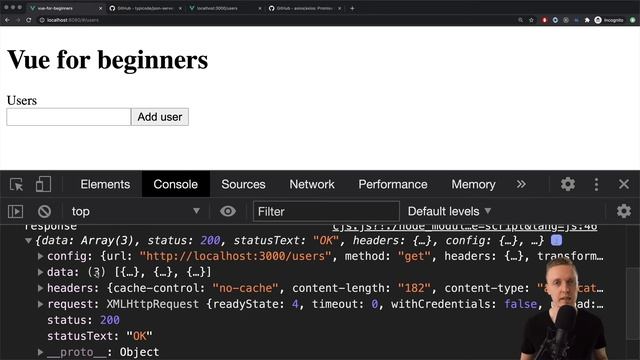Click the Vue for beginners heading
This screenshot has height=360, width=640.
click(108, 60)
